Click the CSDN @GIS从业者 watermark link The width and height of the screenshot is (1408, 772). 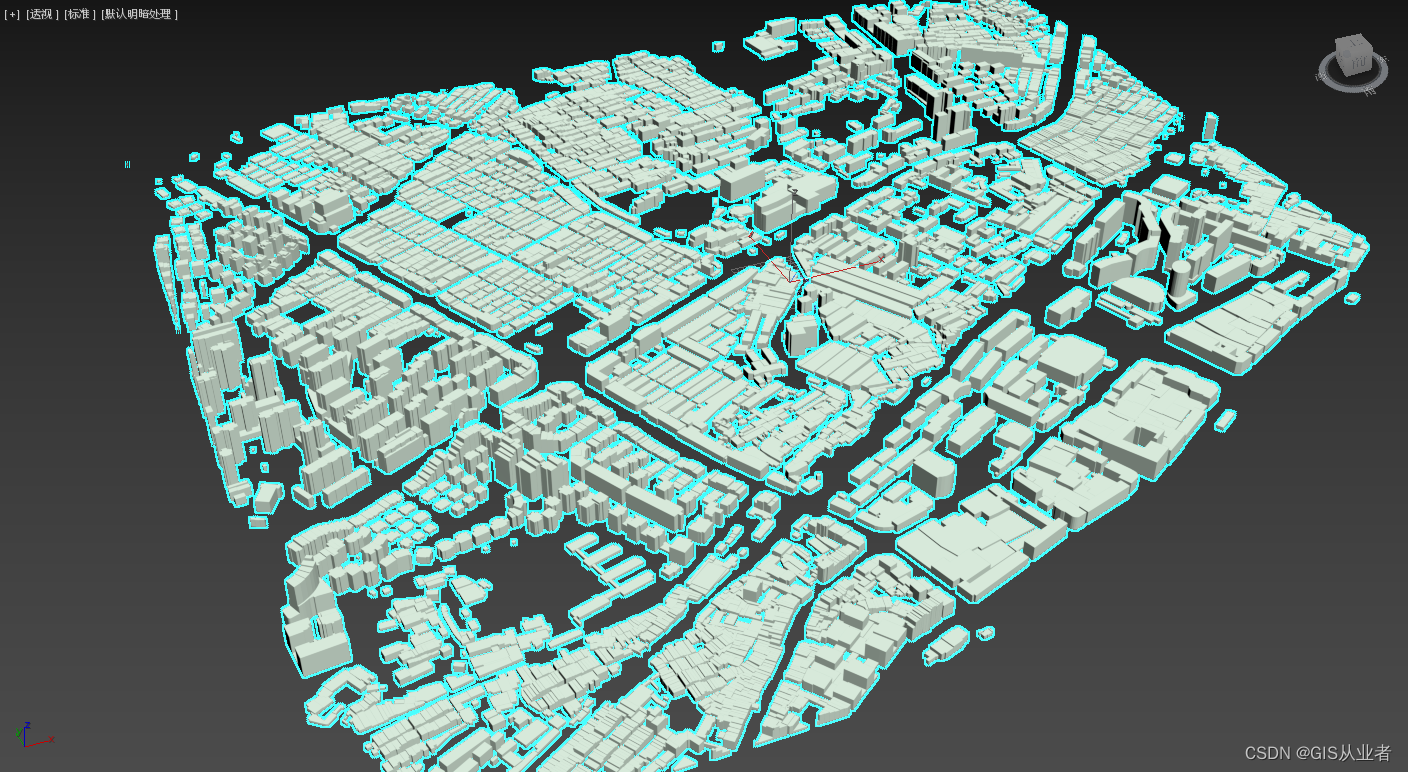pyautogui.click(x=1316, y=753)
